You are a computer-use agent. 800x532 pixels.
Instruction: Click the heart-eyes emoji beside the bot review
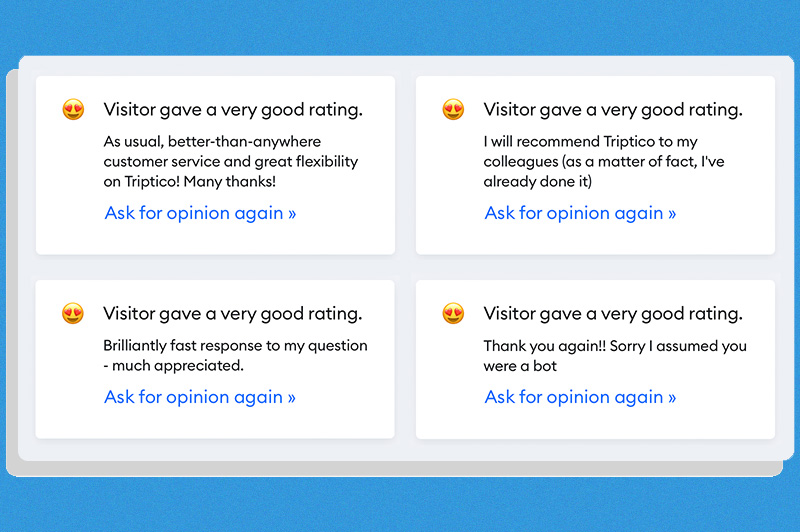click(x=453, y=314)
